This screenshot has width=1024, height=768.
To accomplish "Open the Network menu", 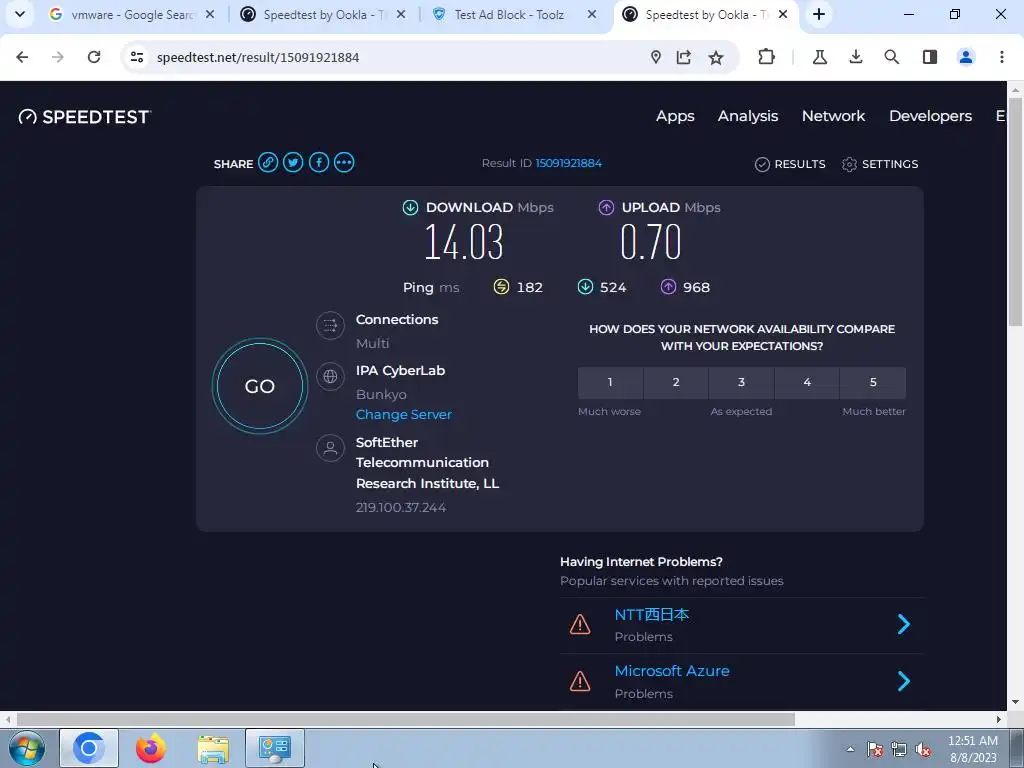I will point(833,116).
